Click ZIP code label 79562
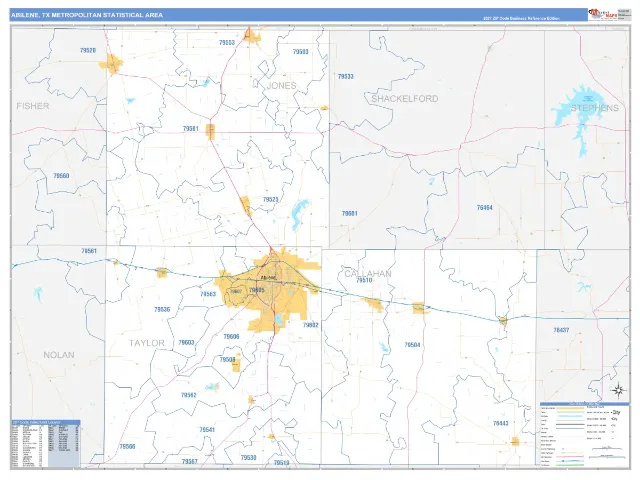Screen dimensions: 640x480 click(x=189, y=395)
